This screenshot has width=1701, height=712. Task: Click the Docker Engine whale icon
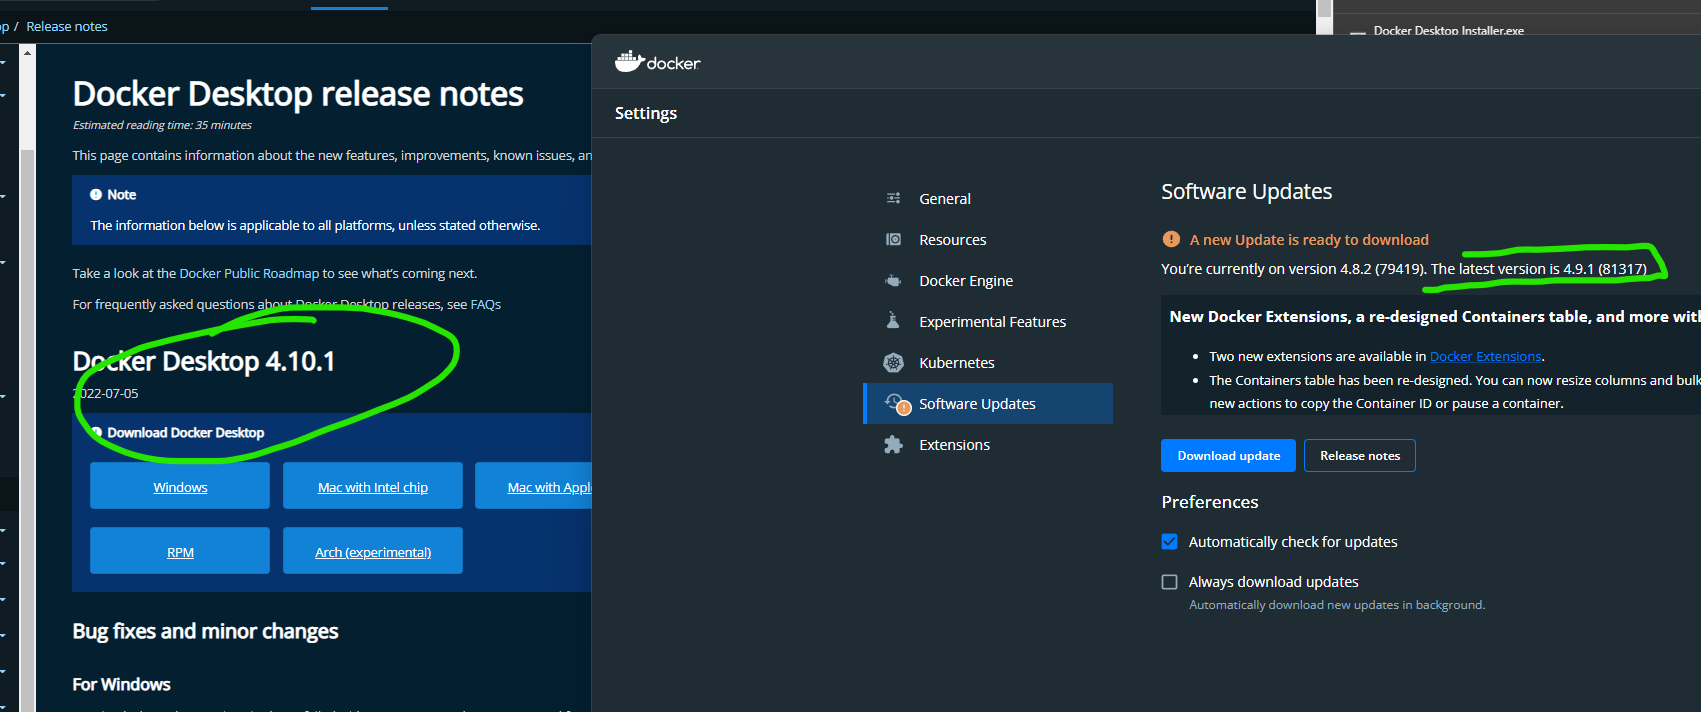pos(893,280)
